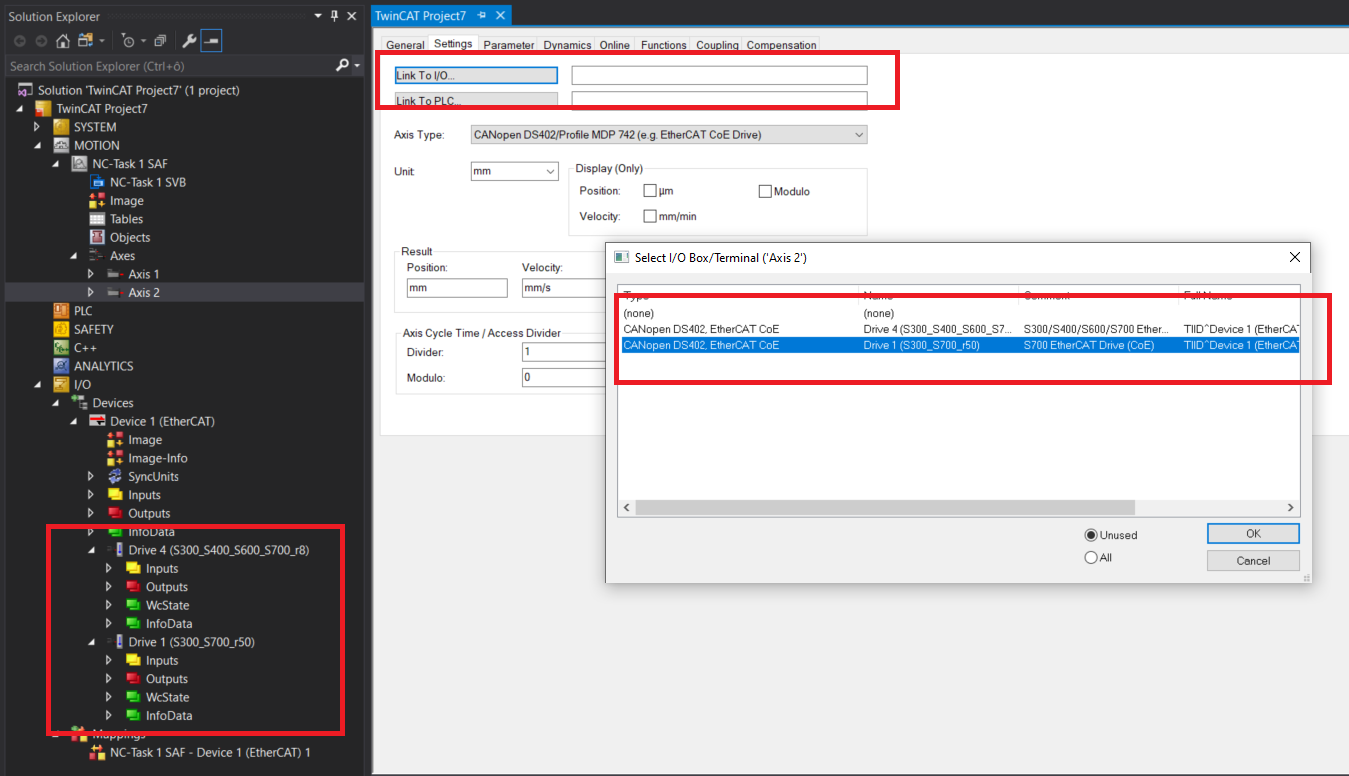
Task: Expand the SyncUnits node
Action: coord(91,477)
